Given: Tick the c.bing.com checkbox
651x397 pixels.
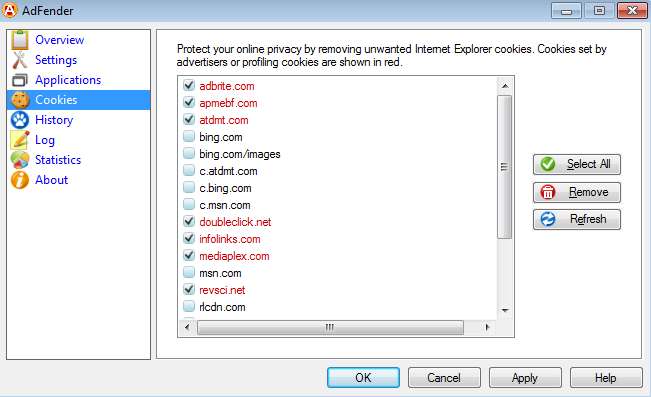Looking at the screenshot, I should (x=189, y=188).
